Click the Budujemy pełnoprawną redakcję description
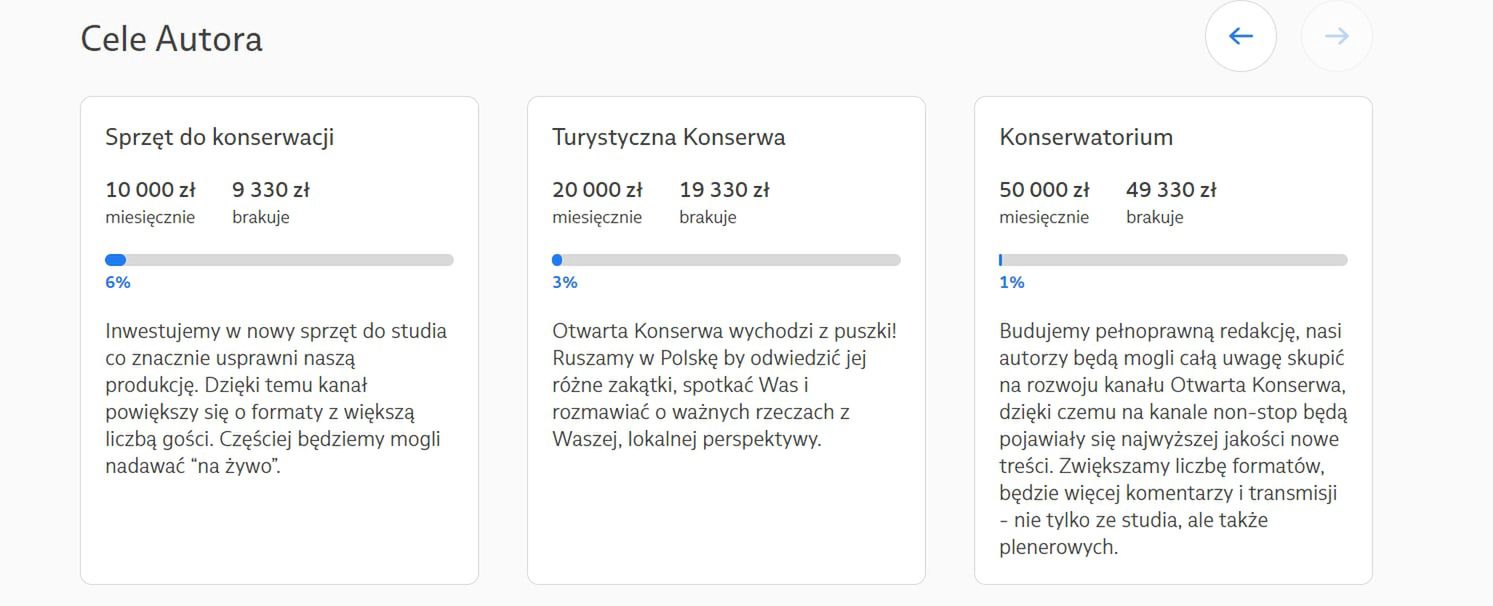This screenshot has height=606, width=1493. click(1172, 438)
